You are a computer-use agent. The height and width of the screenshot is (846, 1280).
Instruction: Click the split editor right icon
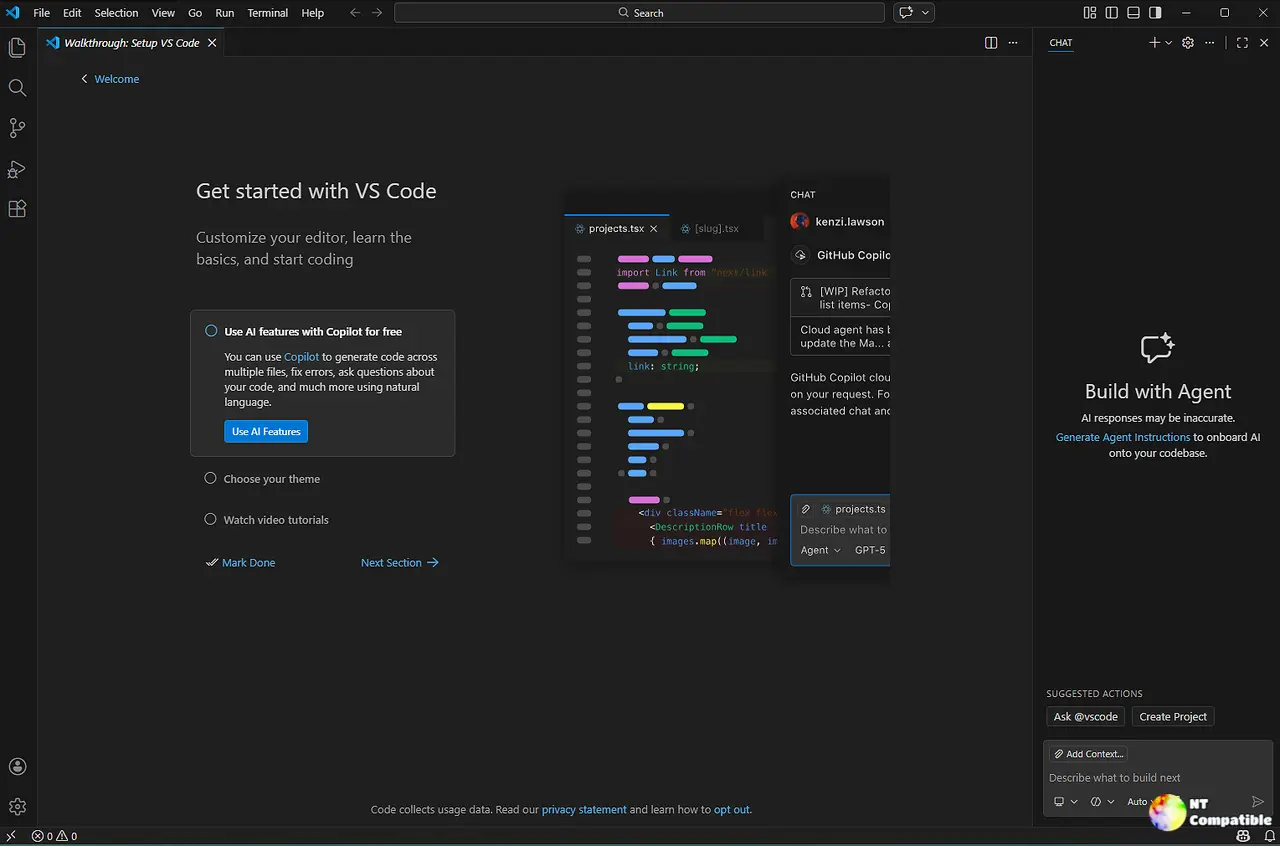tap(991, 43)
